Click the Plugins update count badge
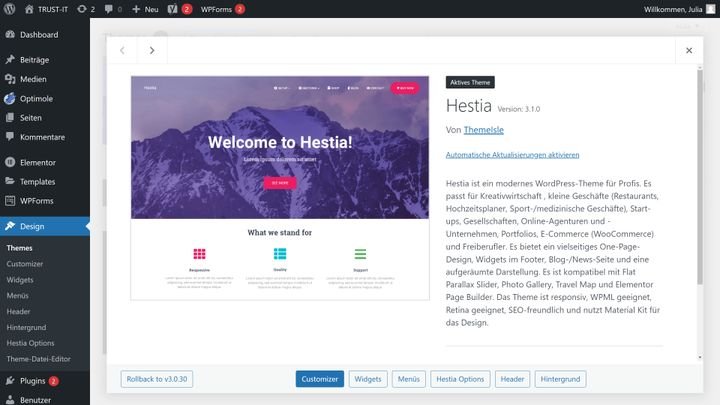The width and height of the screenshot is (720, 405). point(54,381)
